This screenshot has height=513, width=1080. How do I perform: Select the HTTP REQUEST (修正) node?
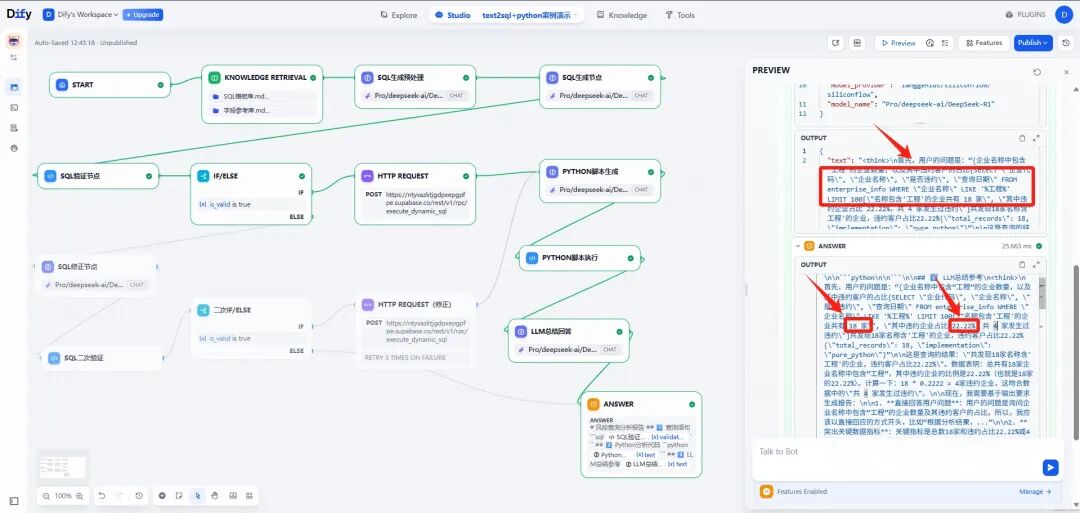415,331
